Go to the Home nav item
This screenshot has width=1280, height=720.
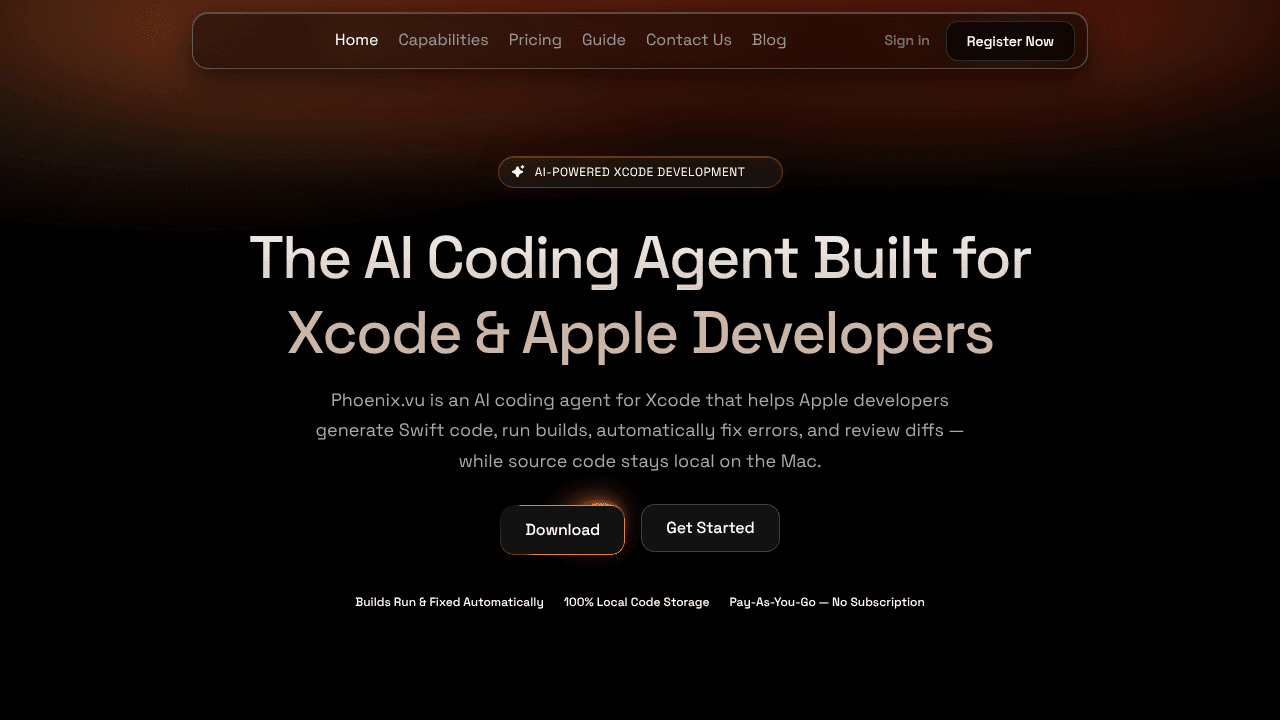coord(356,40)
